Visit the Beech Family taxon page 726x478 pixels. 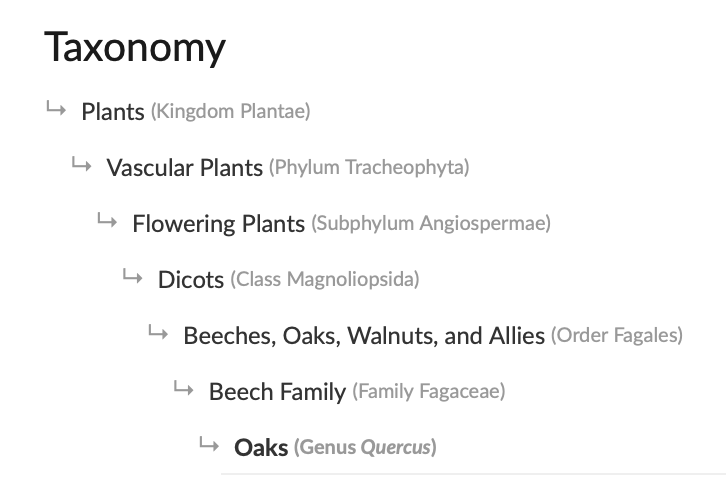coord(277,392)
